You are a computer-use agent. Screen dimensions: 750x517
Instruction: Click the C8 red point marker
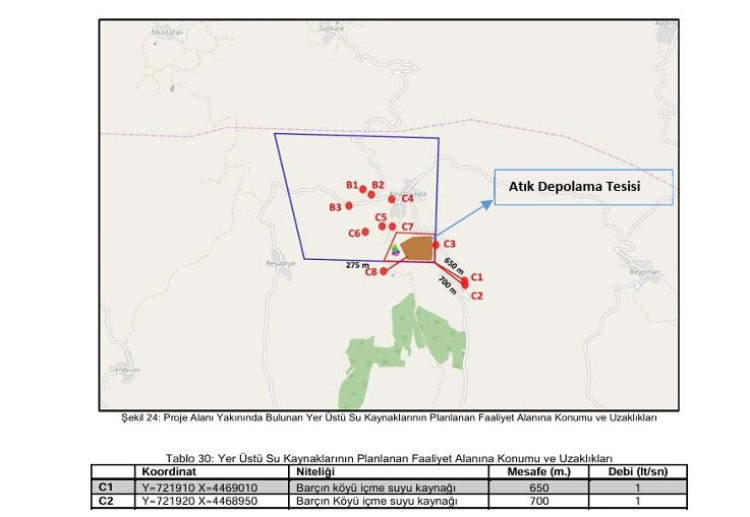384,271
